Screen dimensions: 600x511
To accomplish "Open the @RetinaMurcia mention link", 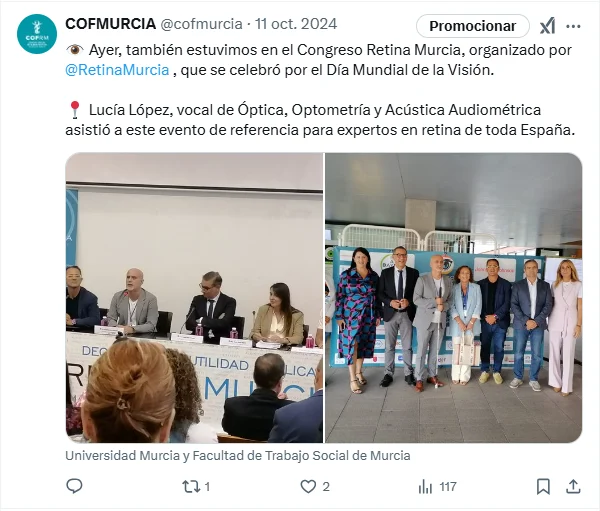I will [x=117, y=70].
